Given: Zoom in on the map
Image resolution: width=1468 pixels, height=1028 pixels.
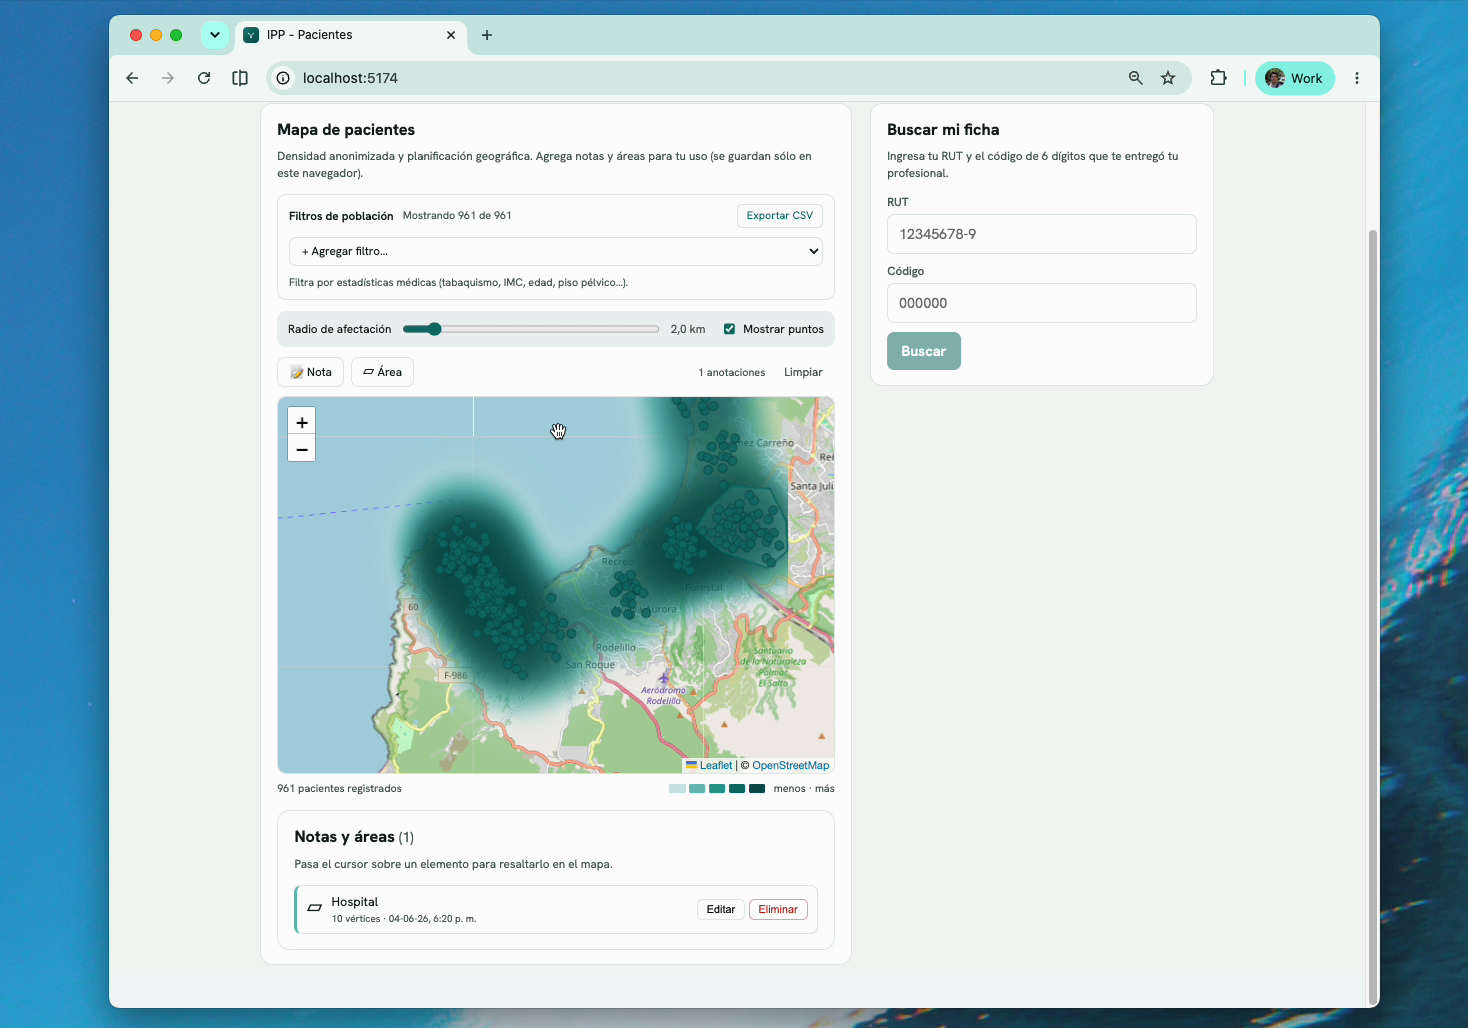Looking at the screenshot, I should tap(302, 422).
